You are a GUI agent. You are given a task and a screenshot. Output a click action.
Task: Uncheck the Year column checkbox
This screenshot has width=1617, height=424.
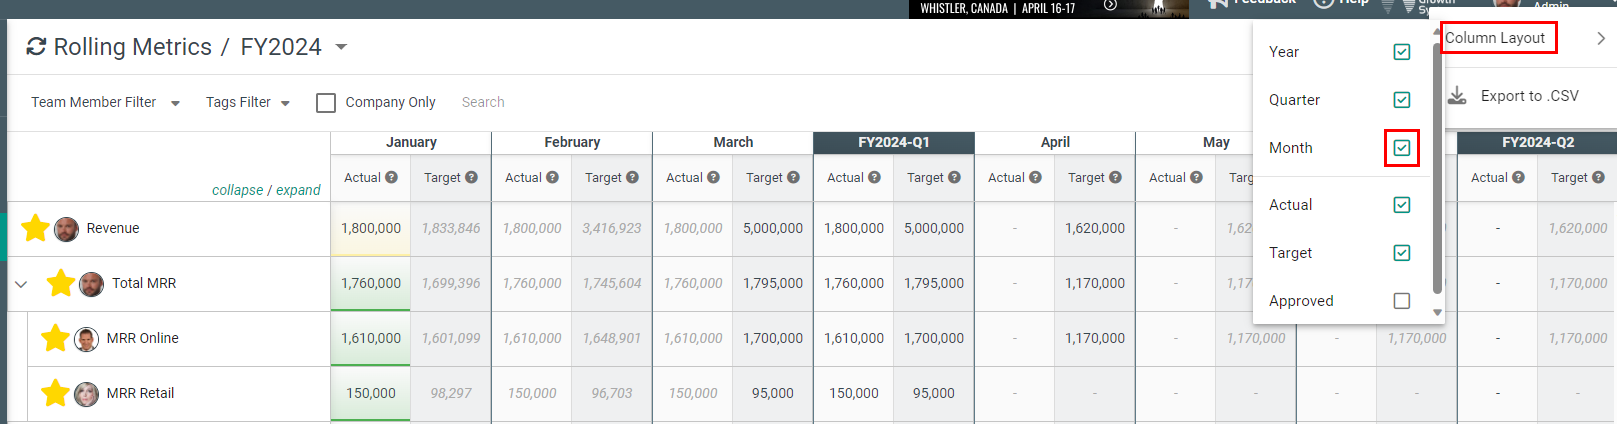1402,52
